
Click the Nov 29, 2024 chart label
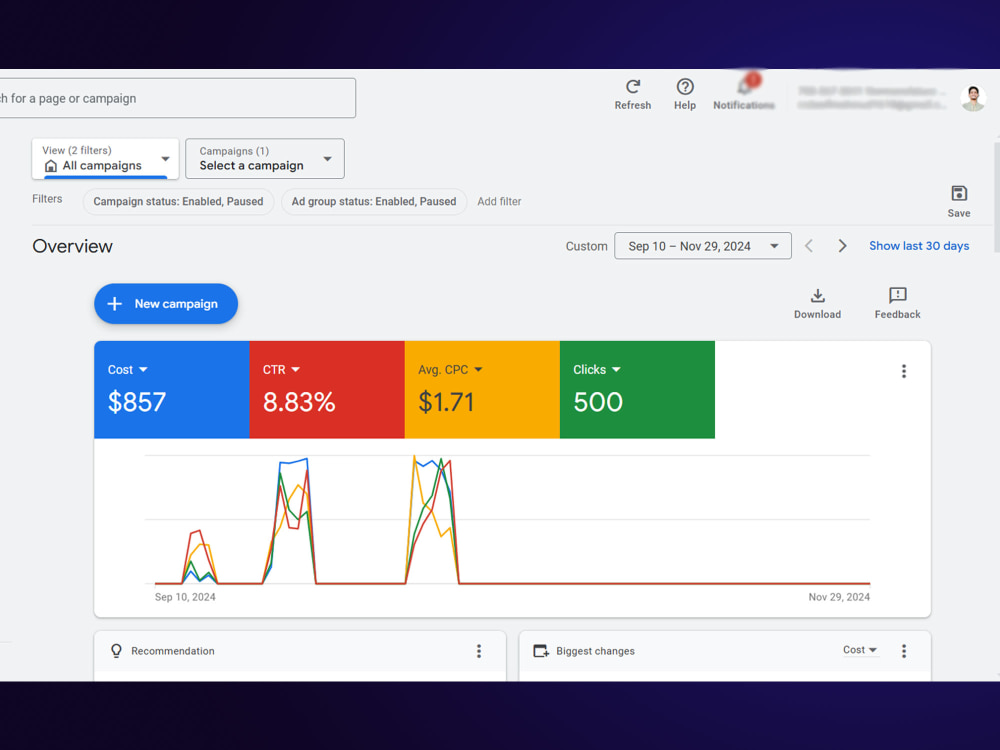point(839,597)
